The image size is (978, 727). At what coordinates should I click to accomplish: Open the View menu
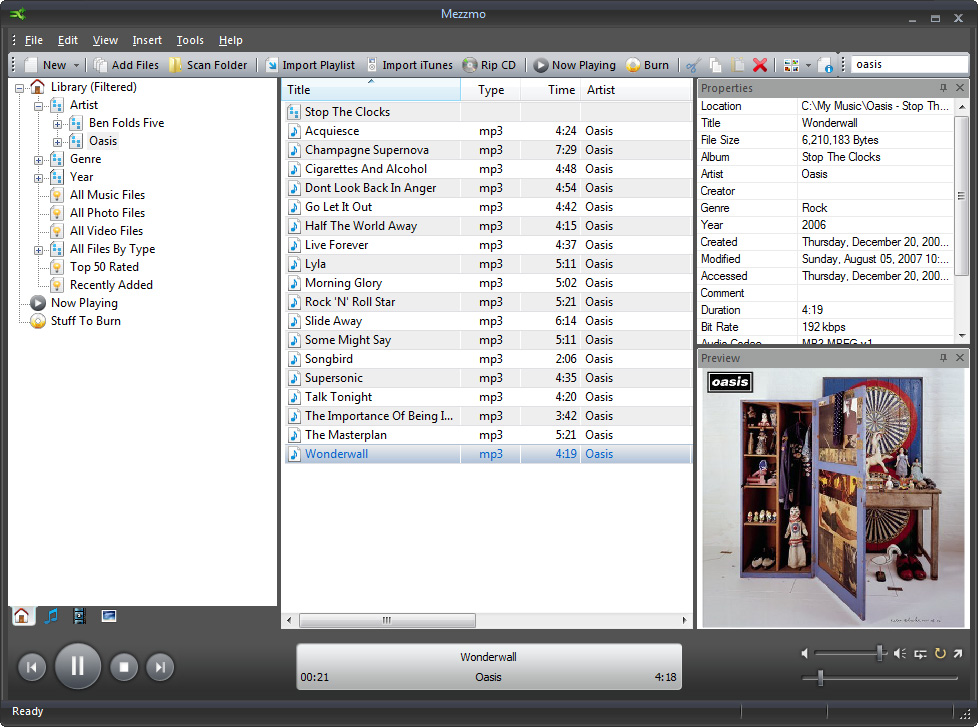[105, 40]
